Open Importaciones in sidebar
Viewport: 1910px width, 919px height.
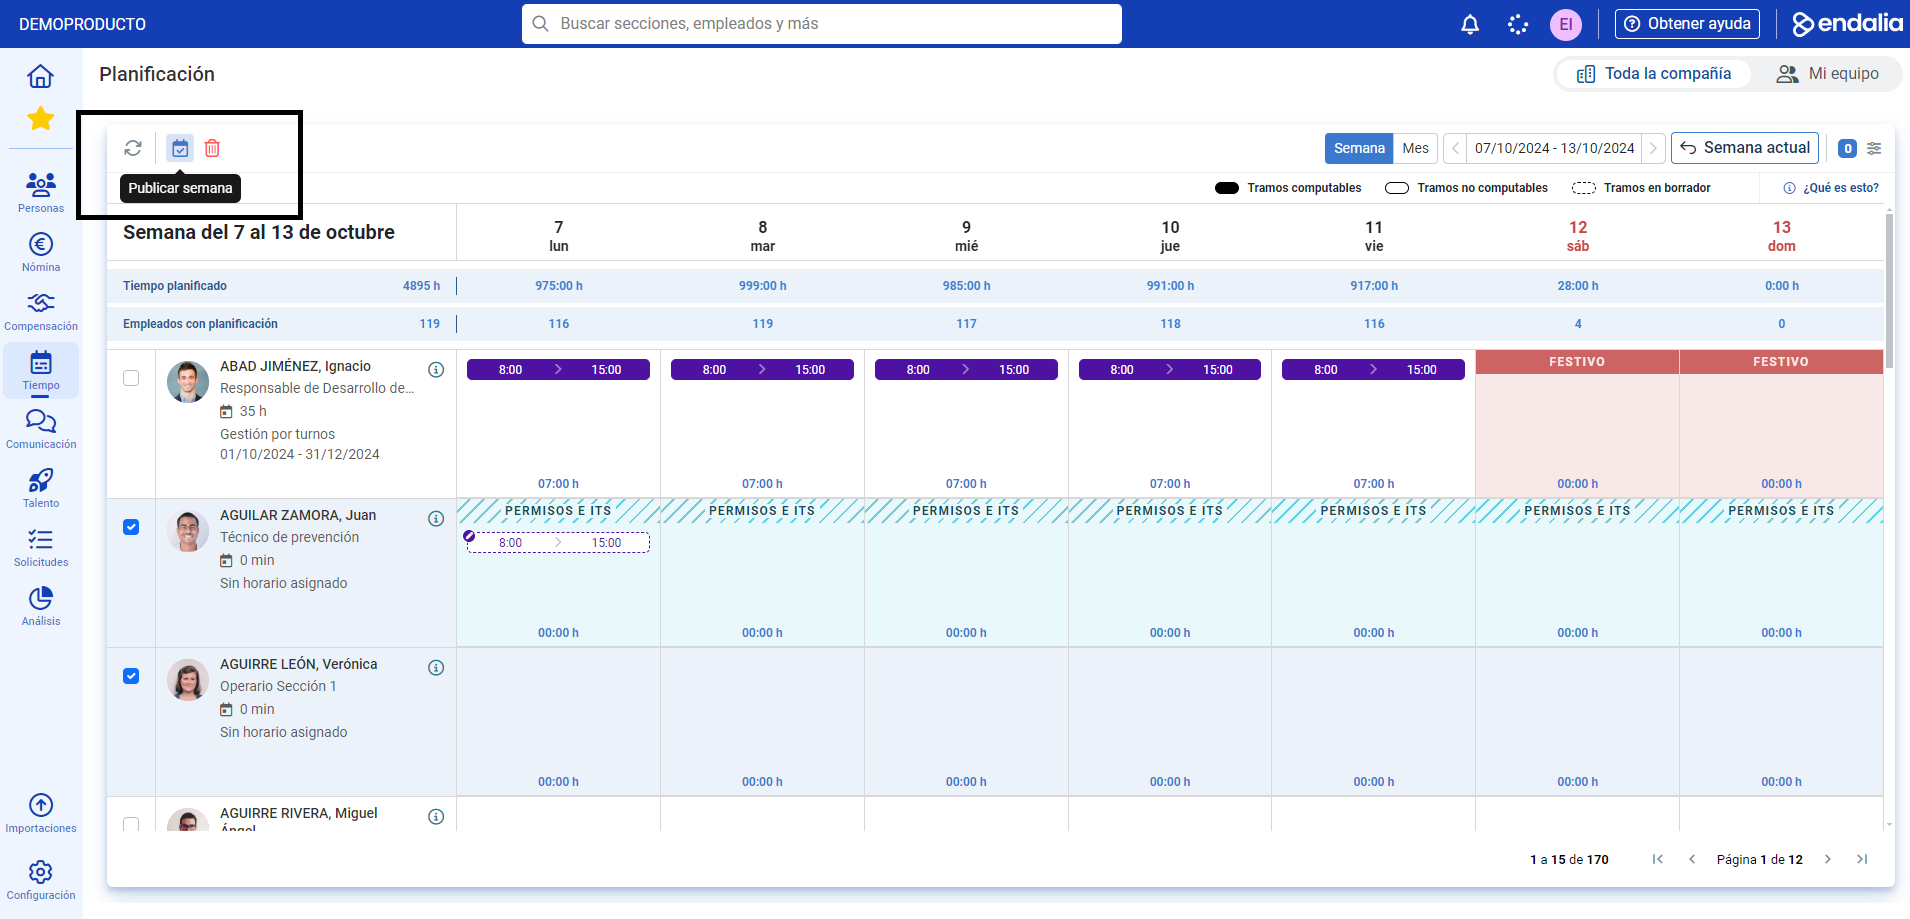pos(41,812)
